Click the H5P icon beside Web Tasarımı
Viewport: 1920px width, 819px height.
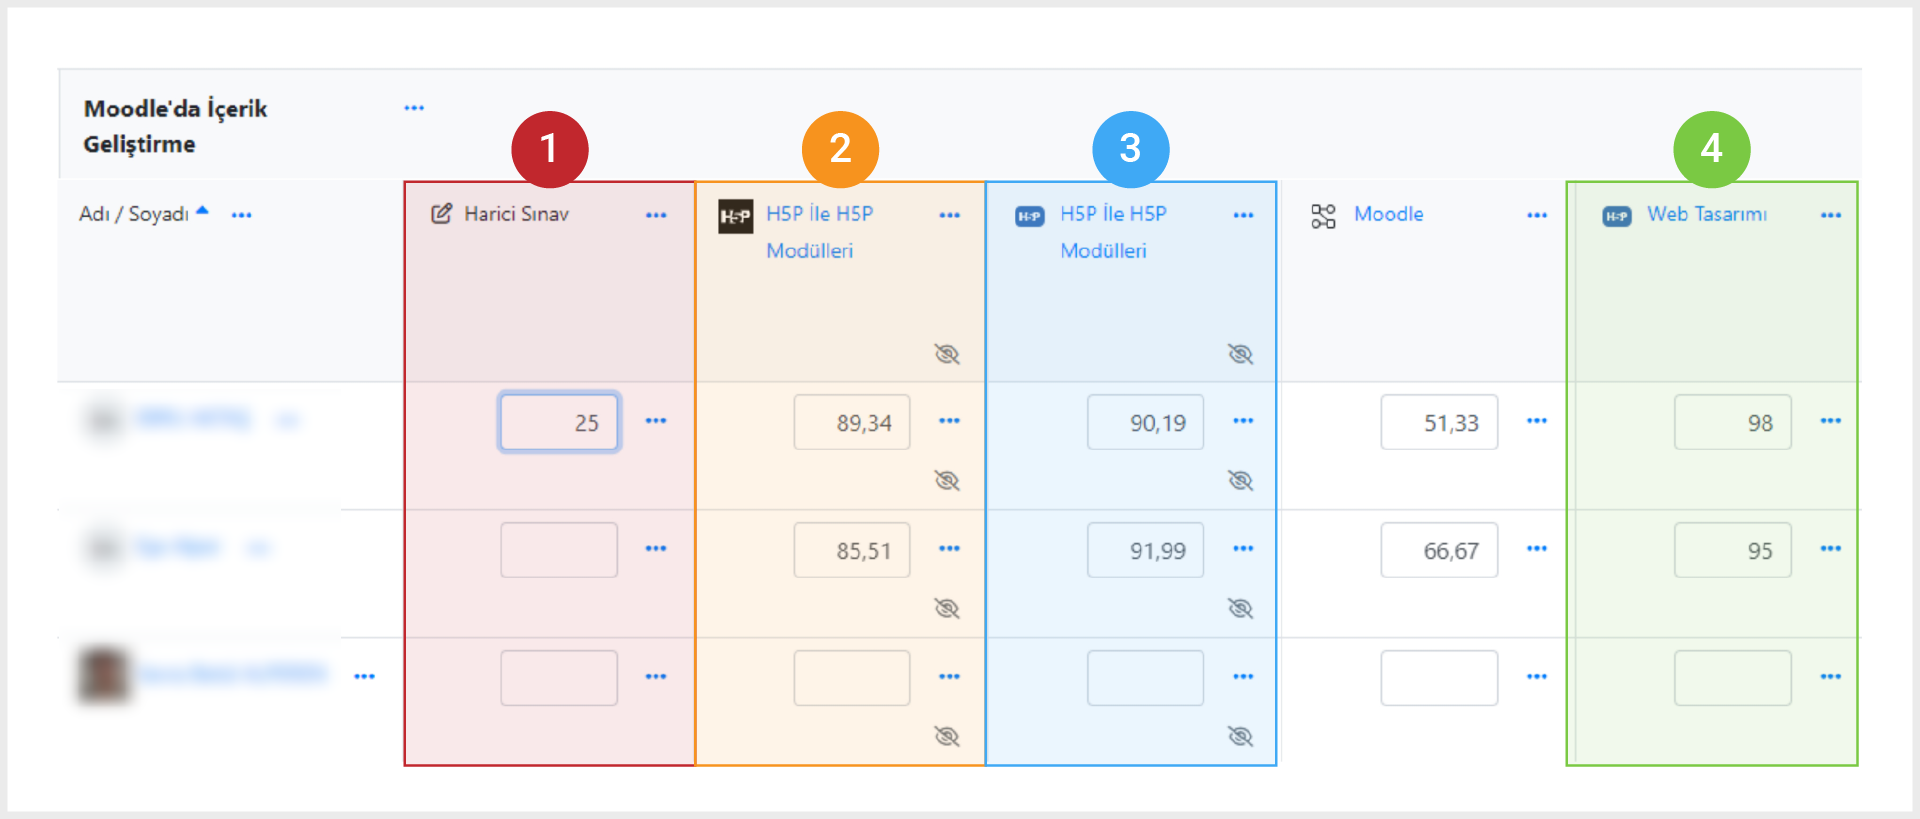pos(1616,216)
